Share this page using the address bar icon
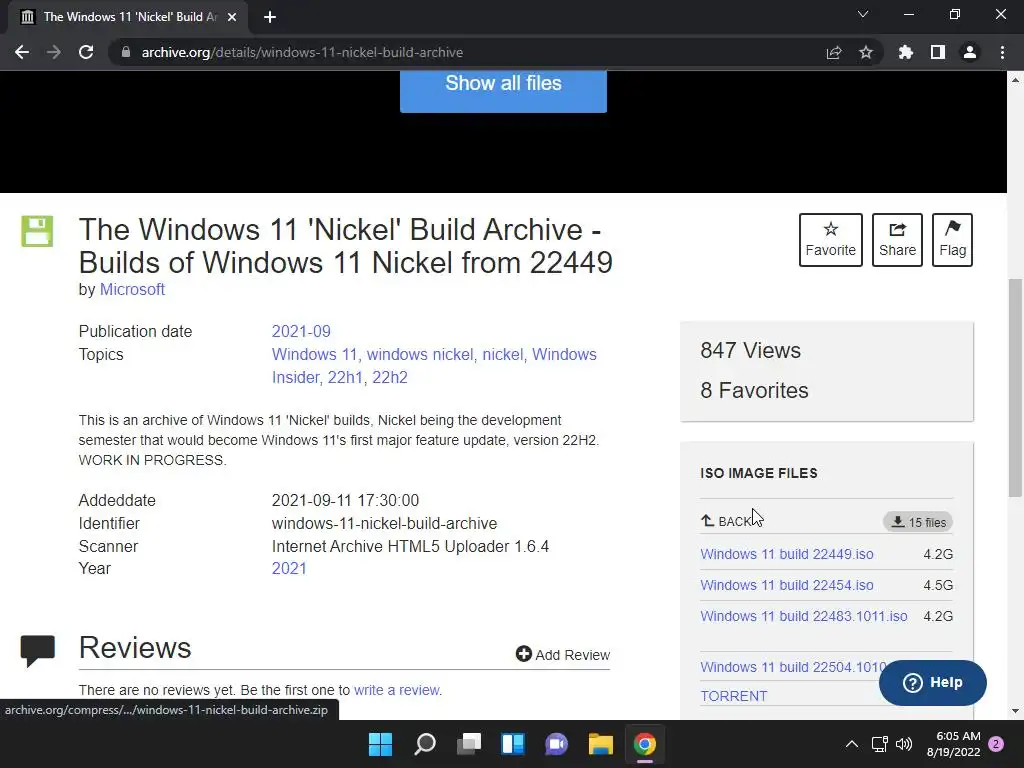1024x768 pixels. (833, 52)
